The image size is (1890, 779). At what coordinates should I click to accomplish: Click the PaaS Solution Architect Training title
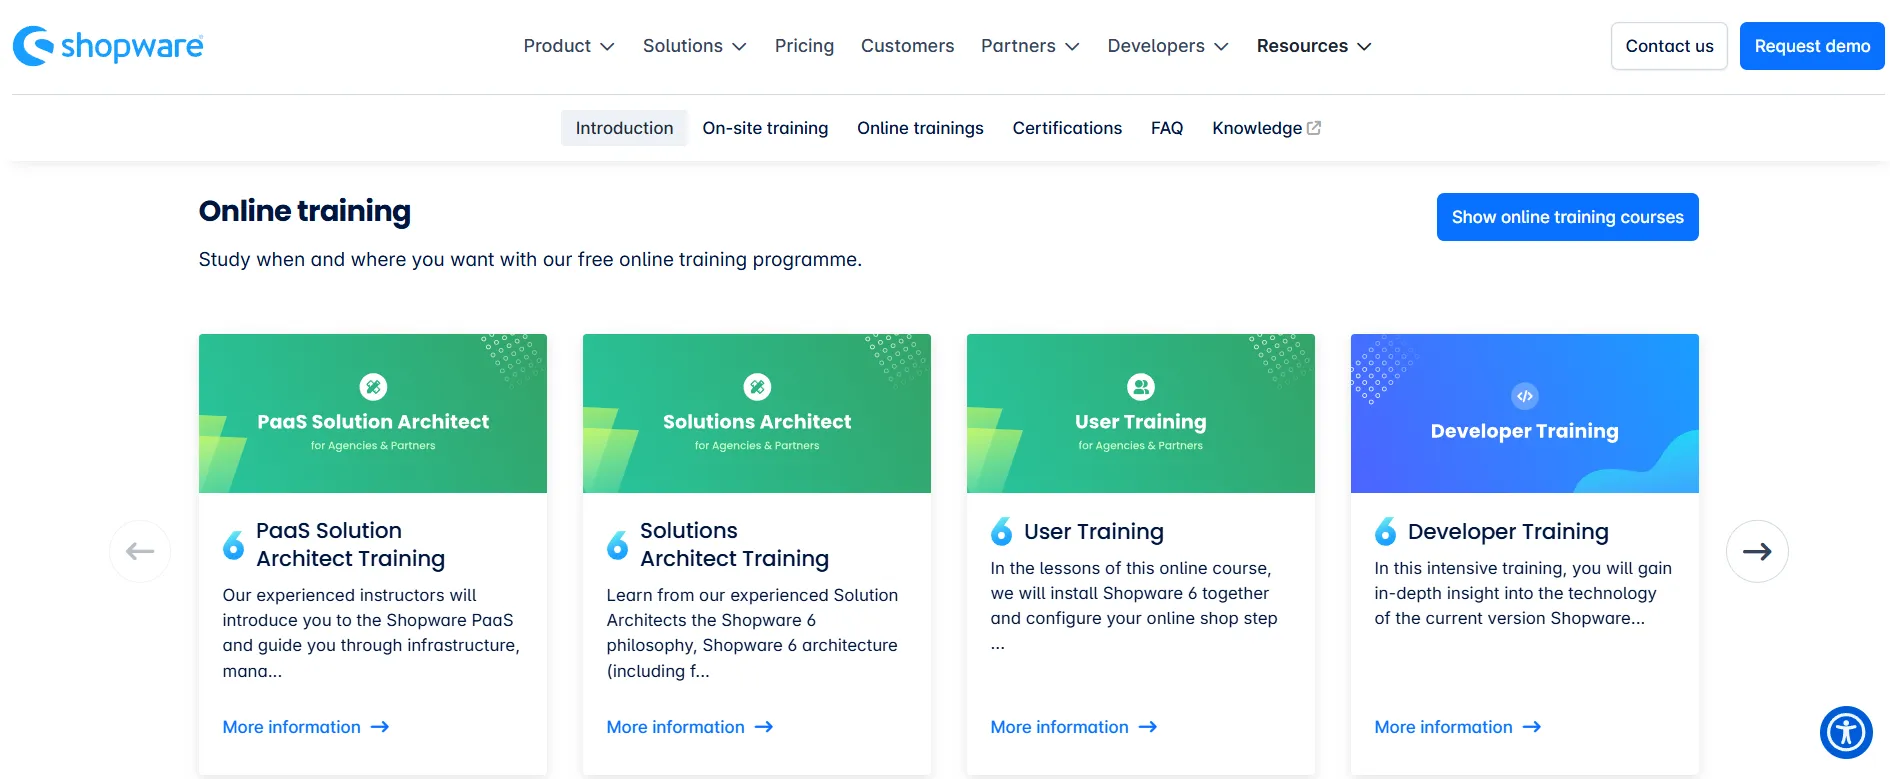point(350,545)
